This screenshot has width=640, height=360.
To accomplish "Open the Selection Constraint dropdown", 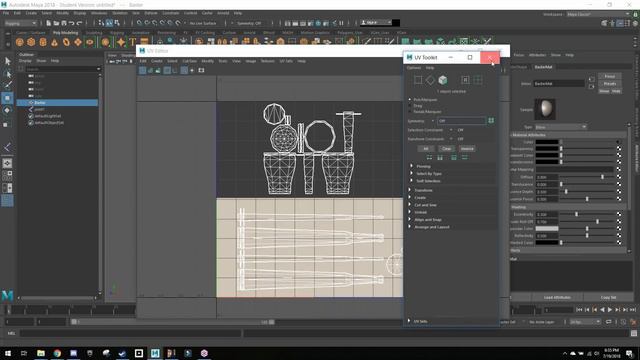I will (451, 130).
